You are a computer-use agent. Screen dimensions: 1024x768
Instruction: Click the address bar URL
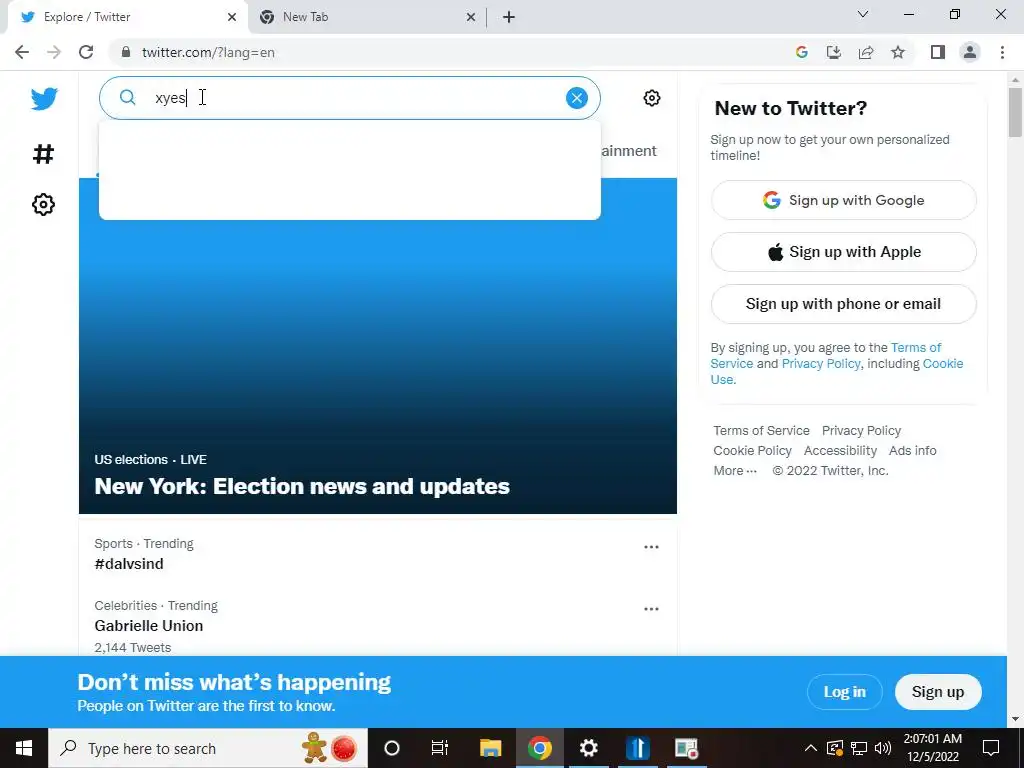click(x=208, y=52)
